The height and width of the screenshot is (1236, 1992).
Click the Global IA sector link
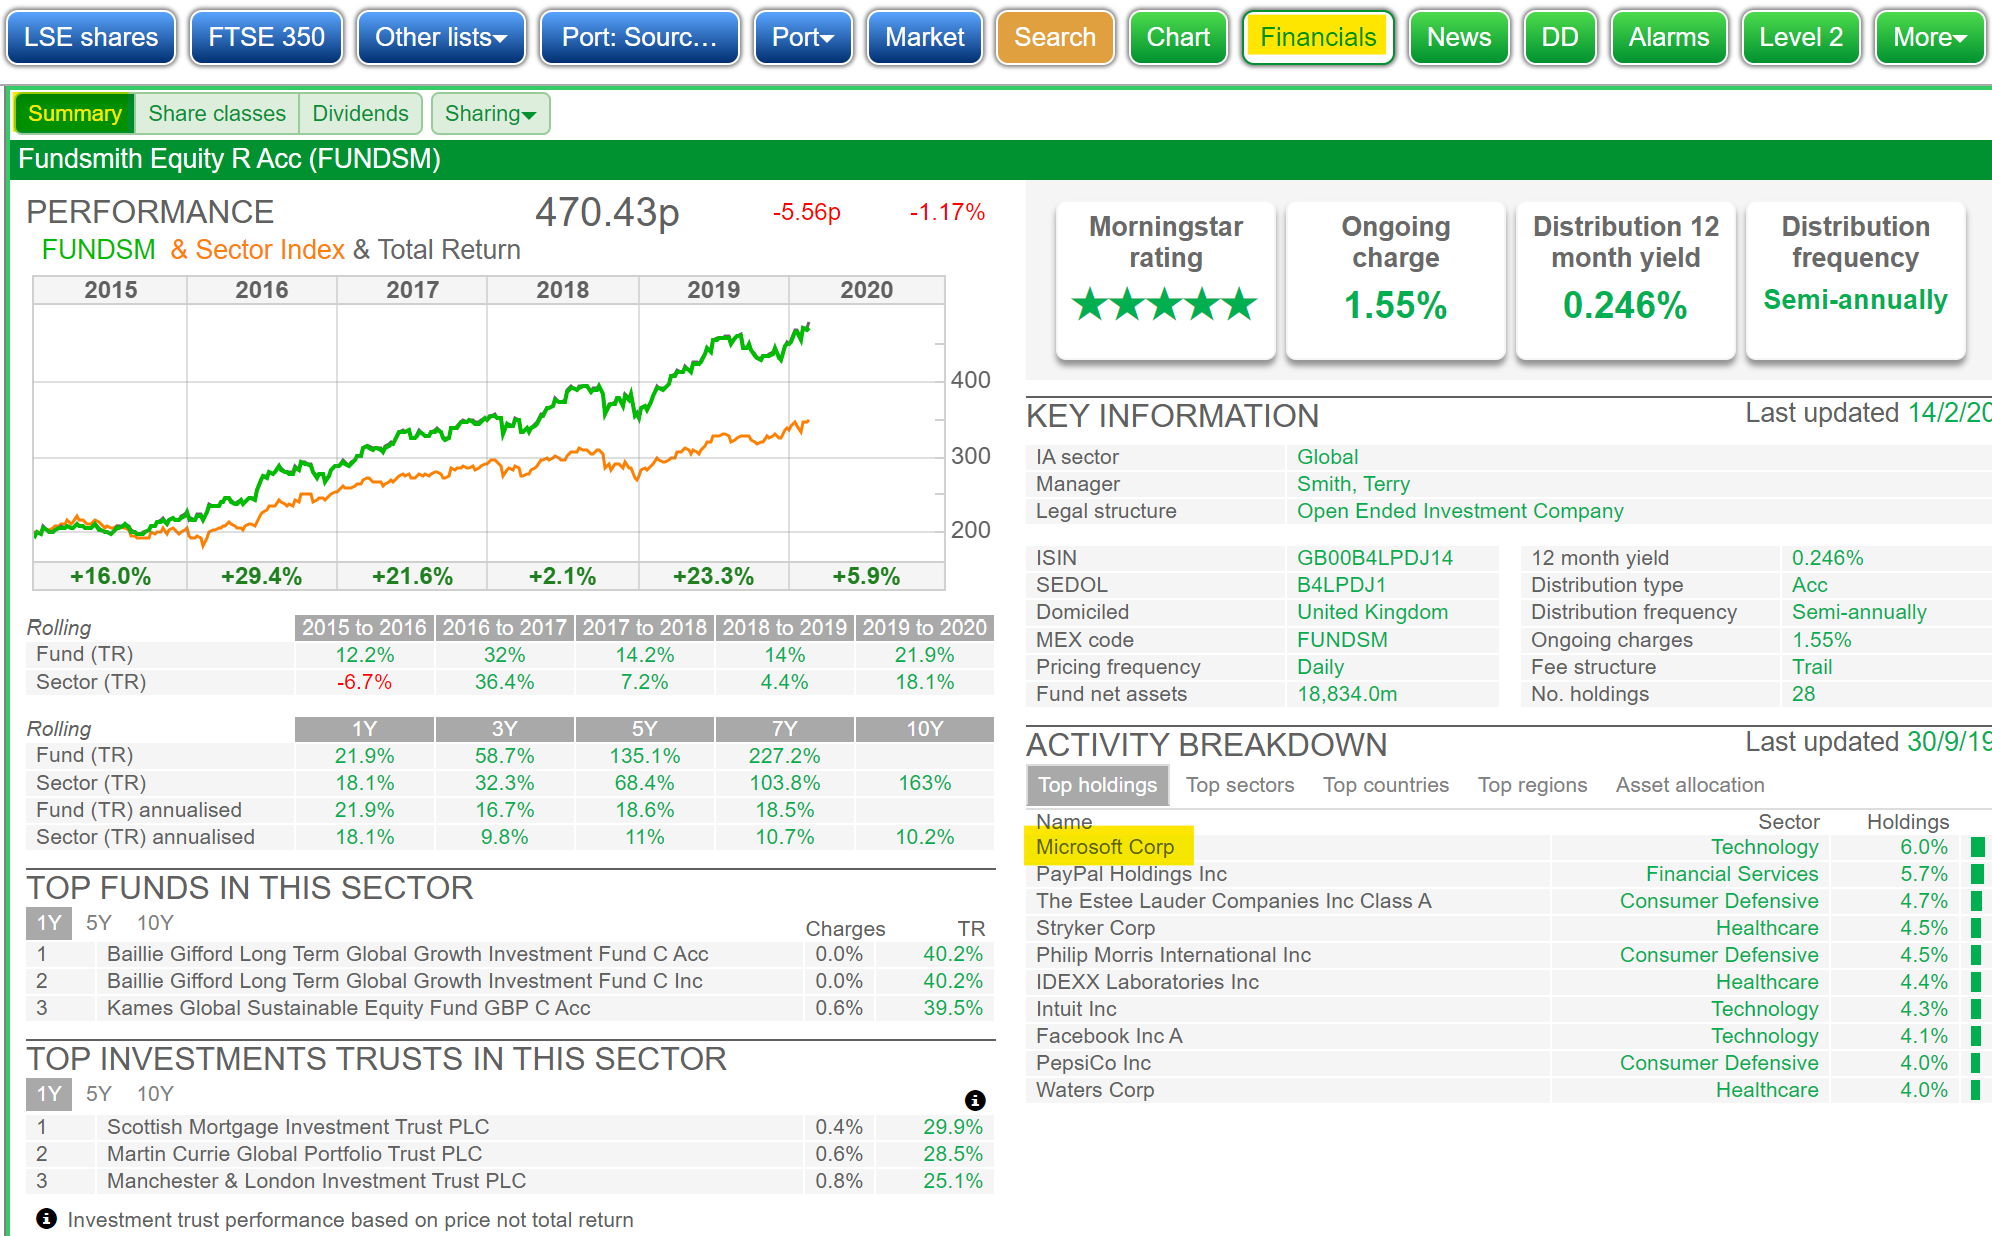(x=1327, y=457)
